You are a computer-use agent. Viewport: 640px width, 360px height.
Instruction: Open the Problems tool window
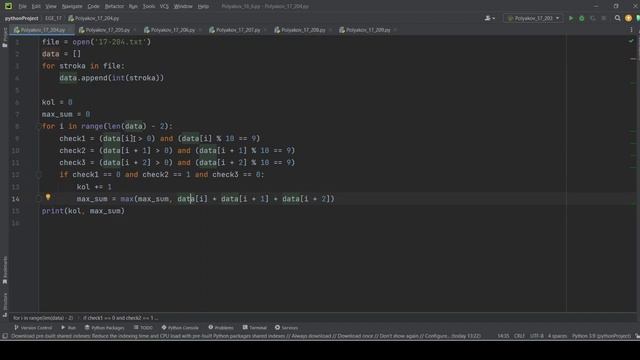click(x=221, y=328)
